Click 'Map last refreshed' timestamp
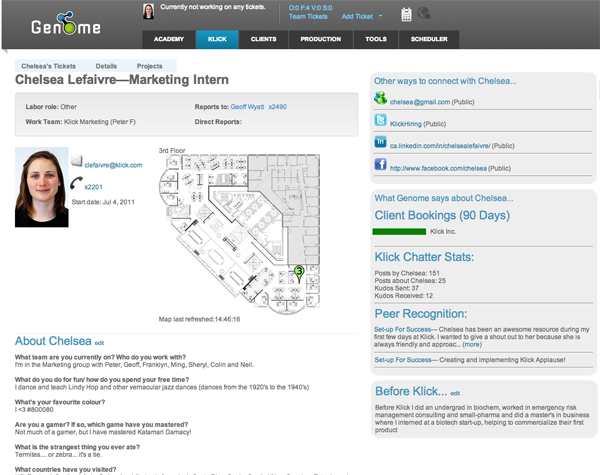Screen dimensions: 600x475 pyautogui.click(x=199, y=319)
